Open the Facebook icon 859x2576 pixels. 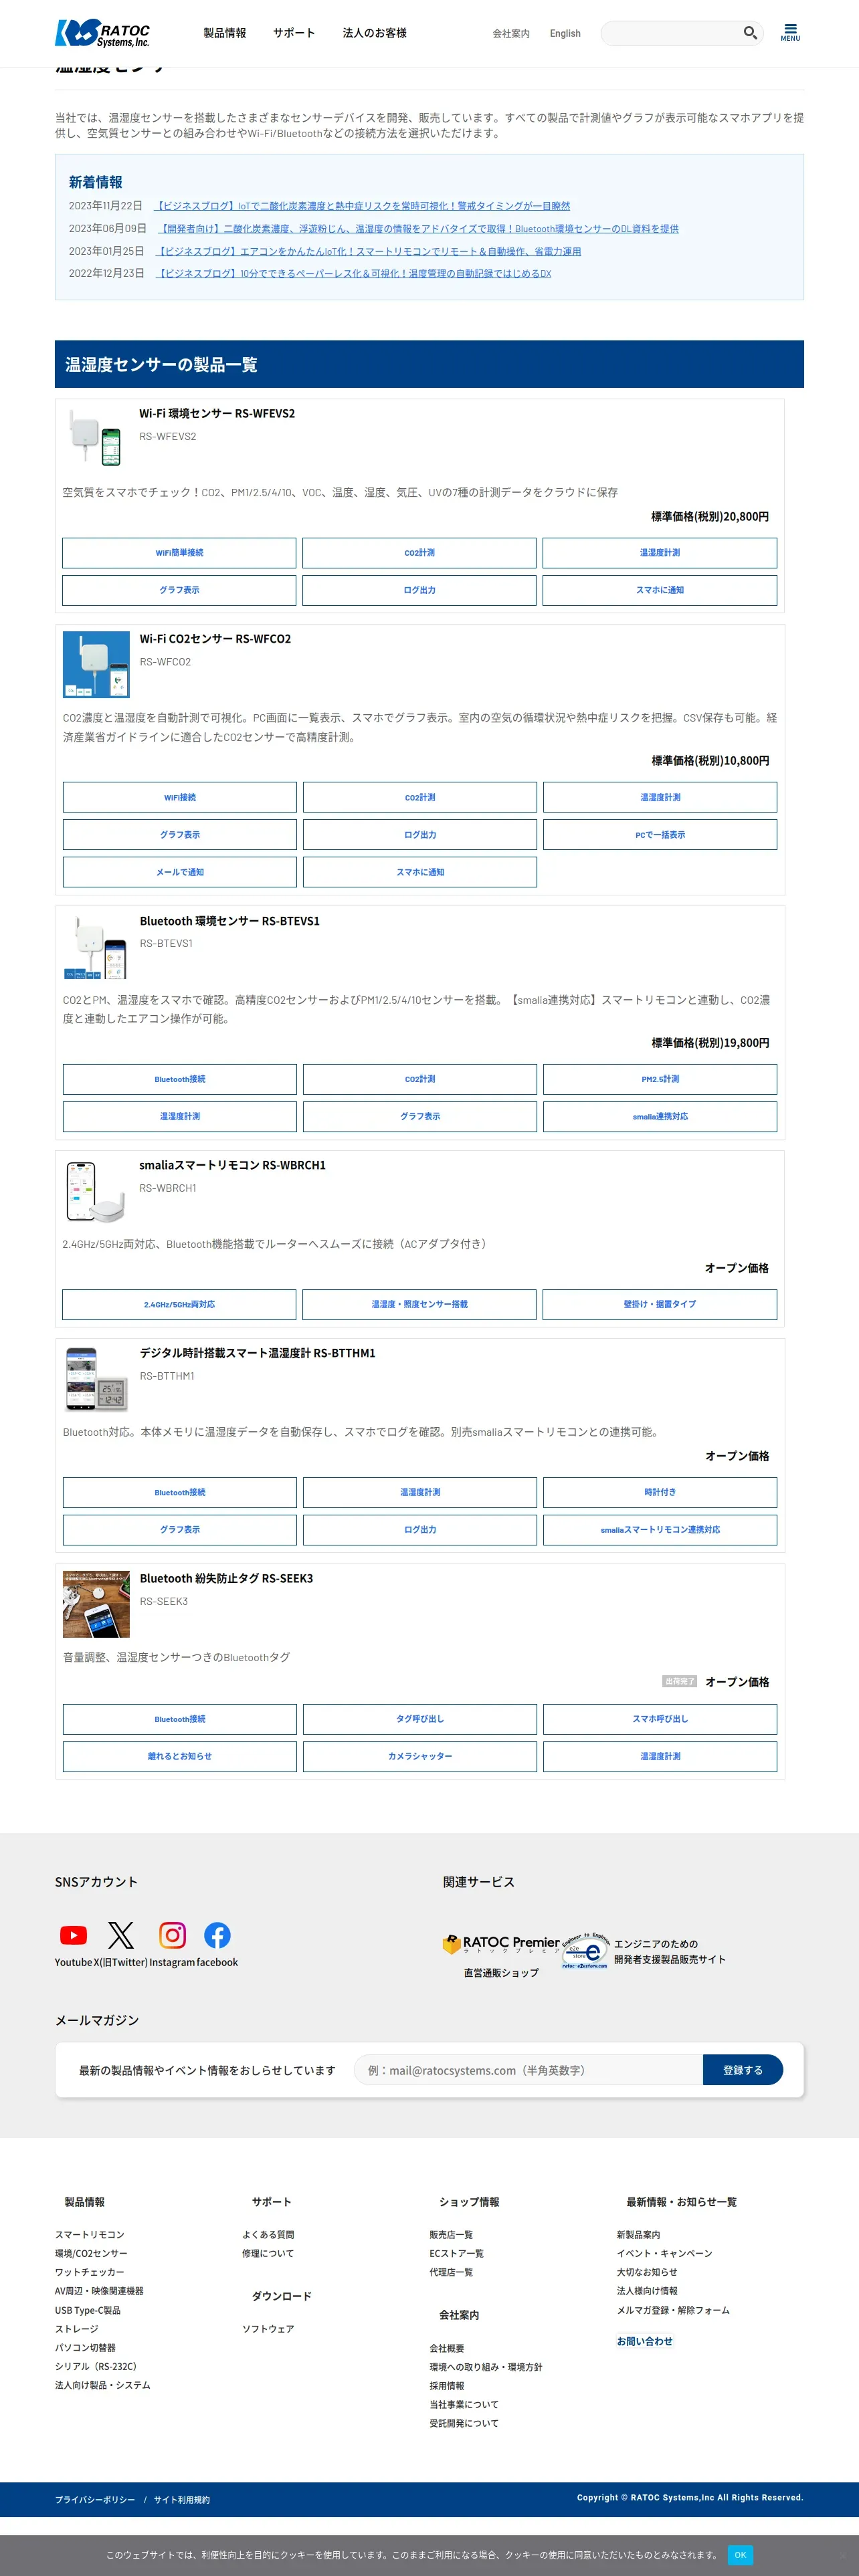pos(217,1935)
